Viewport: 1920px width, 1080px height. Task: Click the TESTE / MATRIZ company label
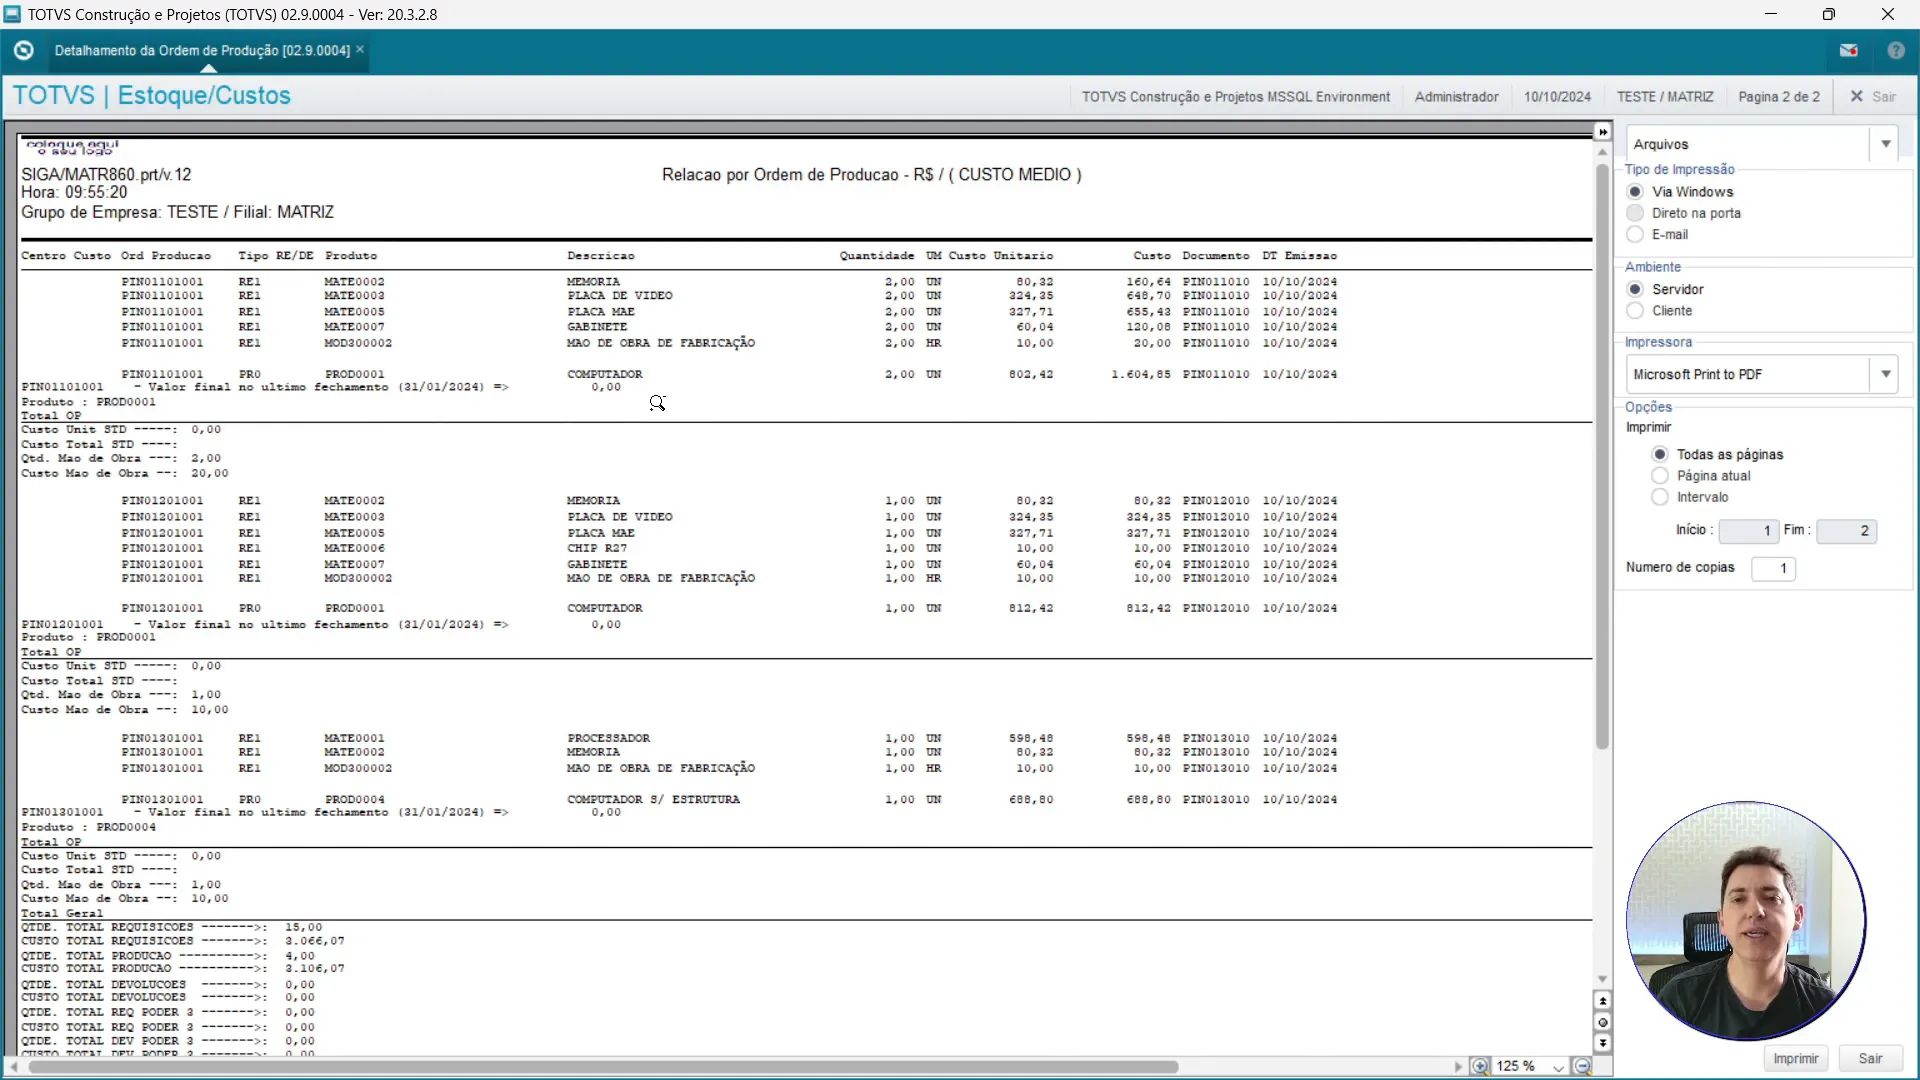coord(1665,97)
